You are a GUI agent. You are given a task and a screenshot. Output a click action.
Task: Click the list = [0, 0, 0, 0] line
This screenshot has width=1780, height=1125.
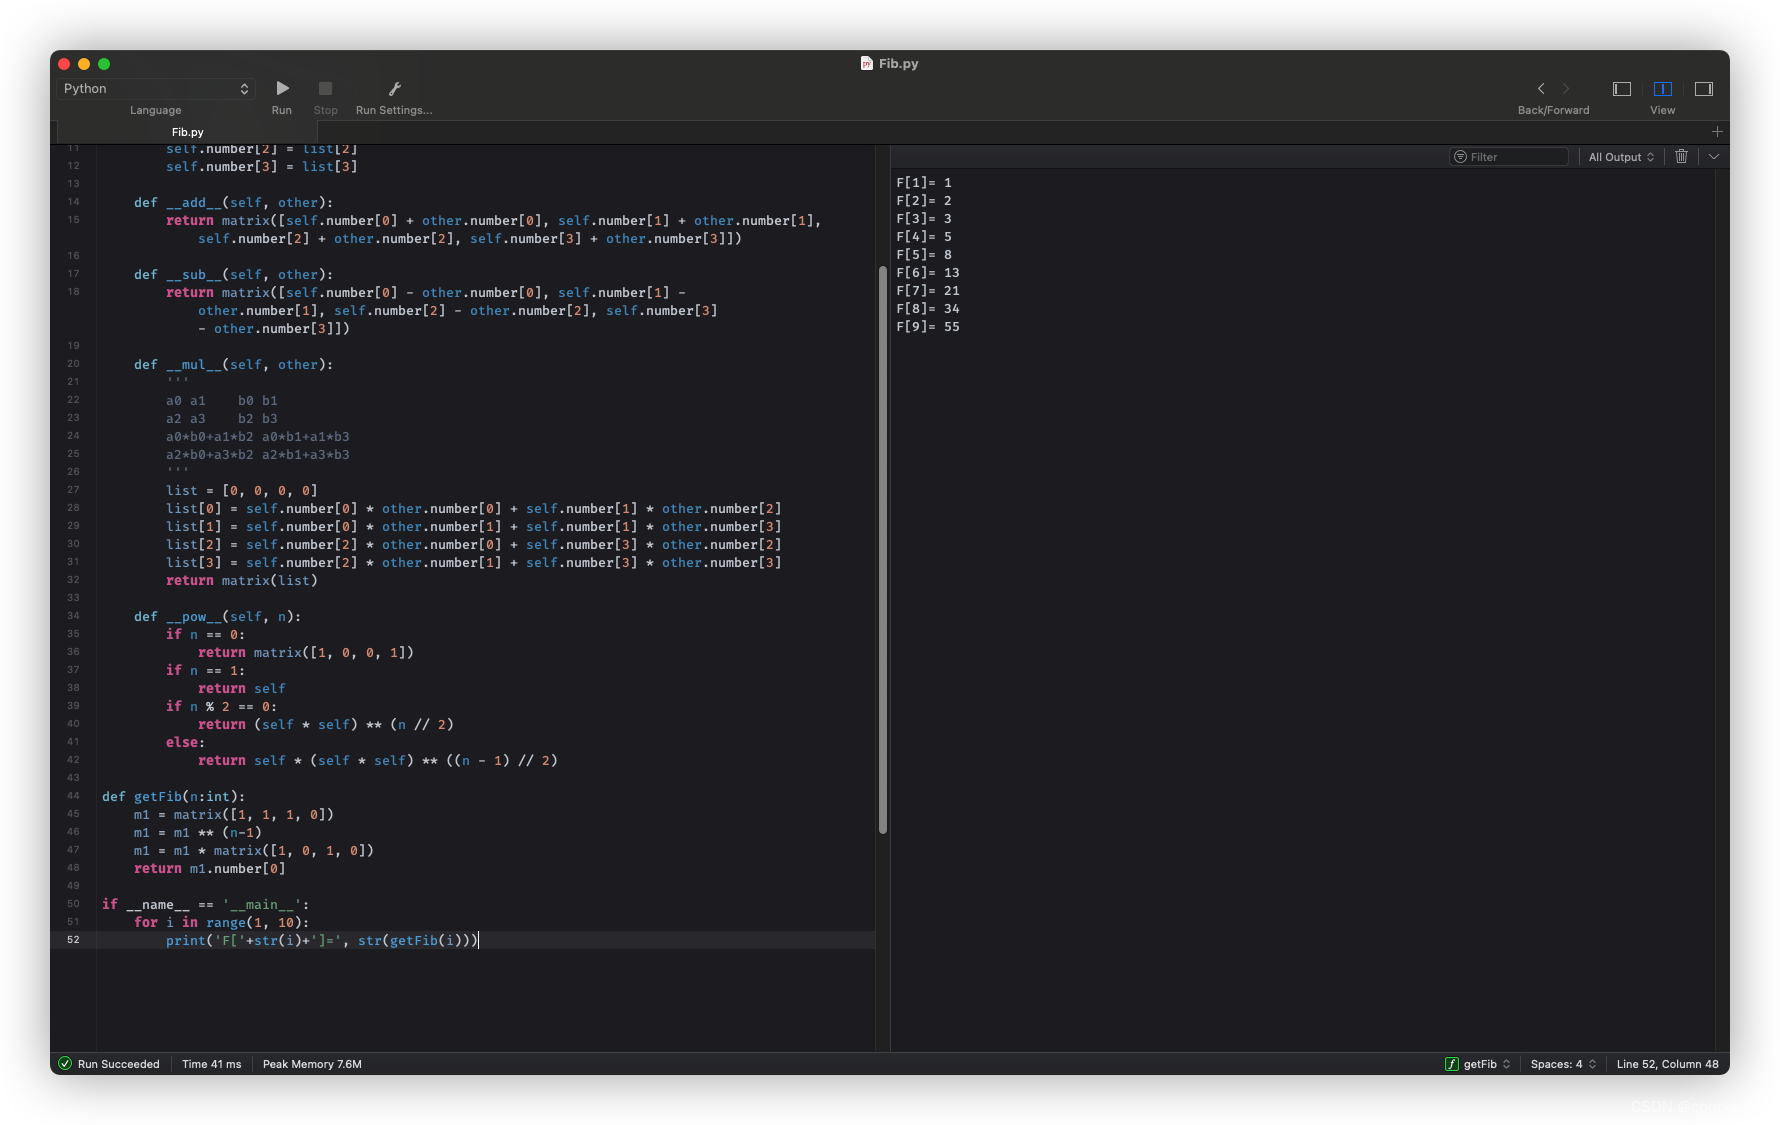coord(241,491)
